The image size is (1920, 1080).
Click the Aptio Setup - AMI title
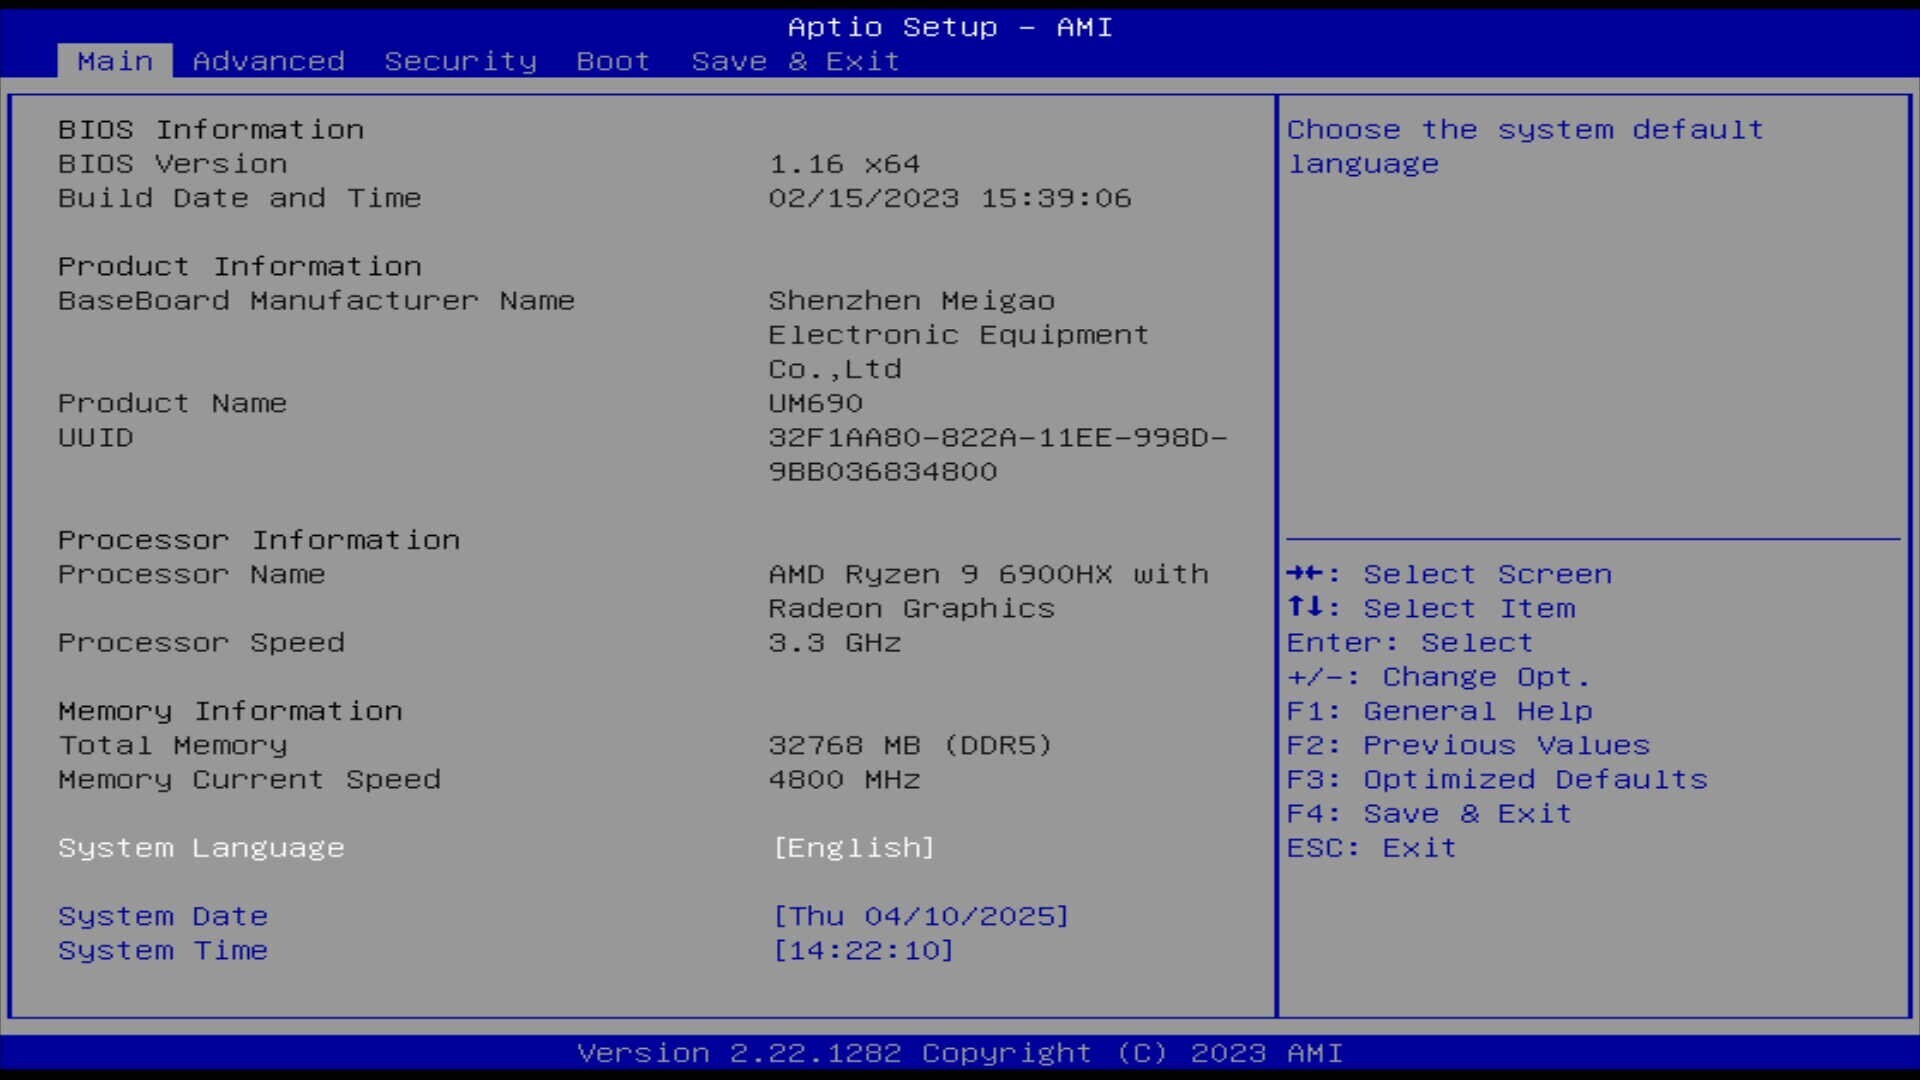click(950, 27)
